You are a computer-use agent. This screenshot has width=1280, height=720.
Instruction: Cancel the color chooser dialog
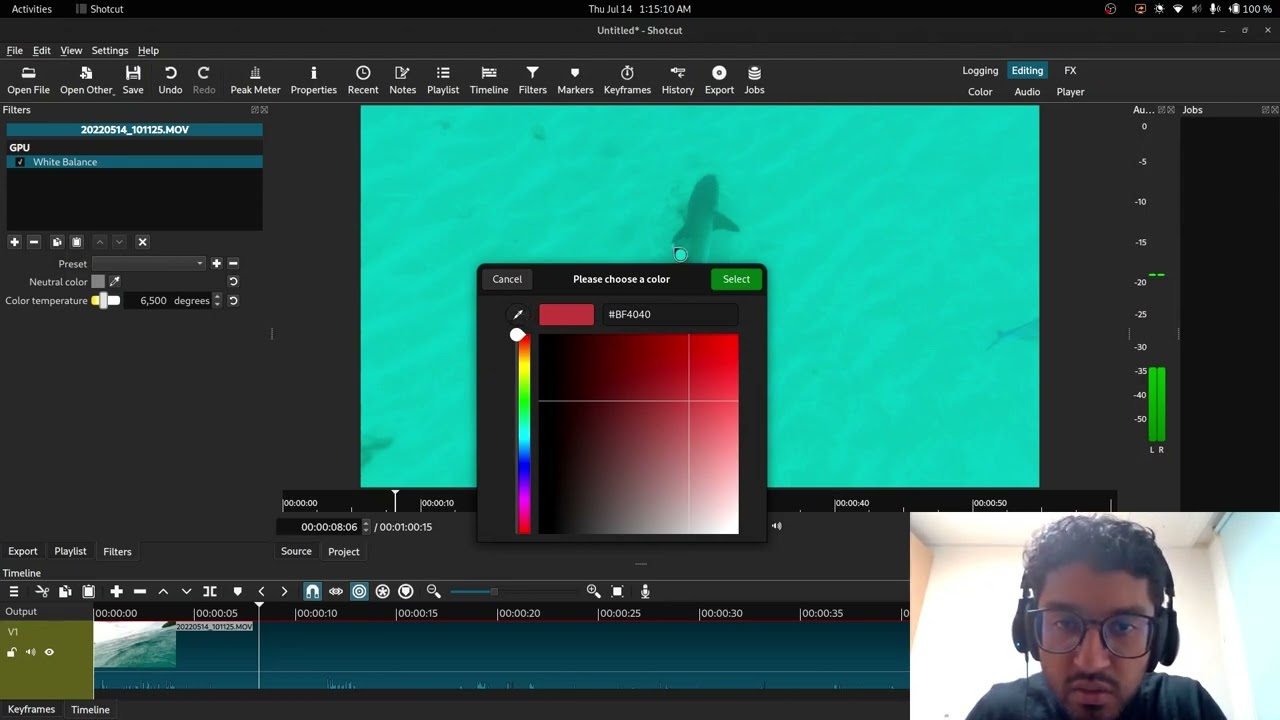507,279
